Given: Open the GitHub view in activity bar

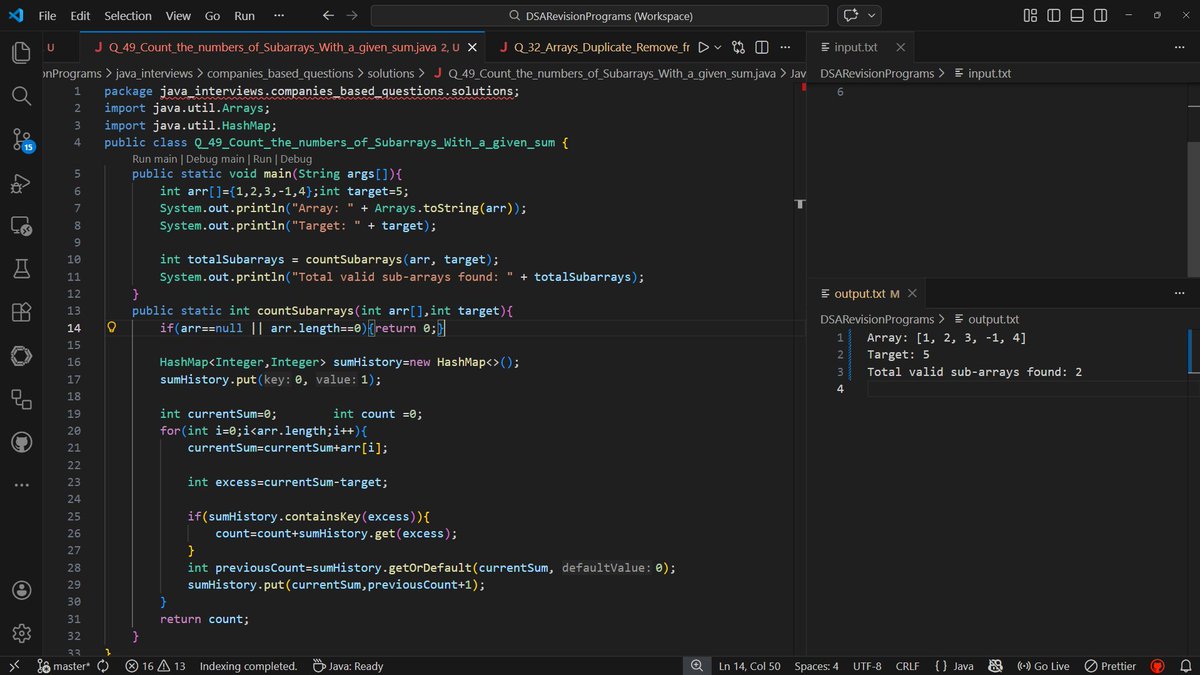Looking at the screenshot, I should click(22, 441).
